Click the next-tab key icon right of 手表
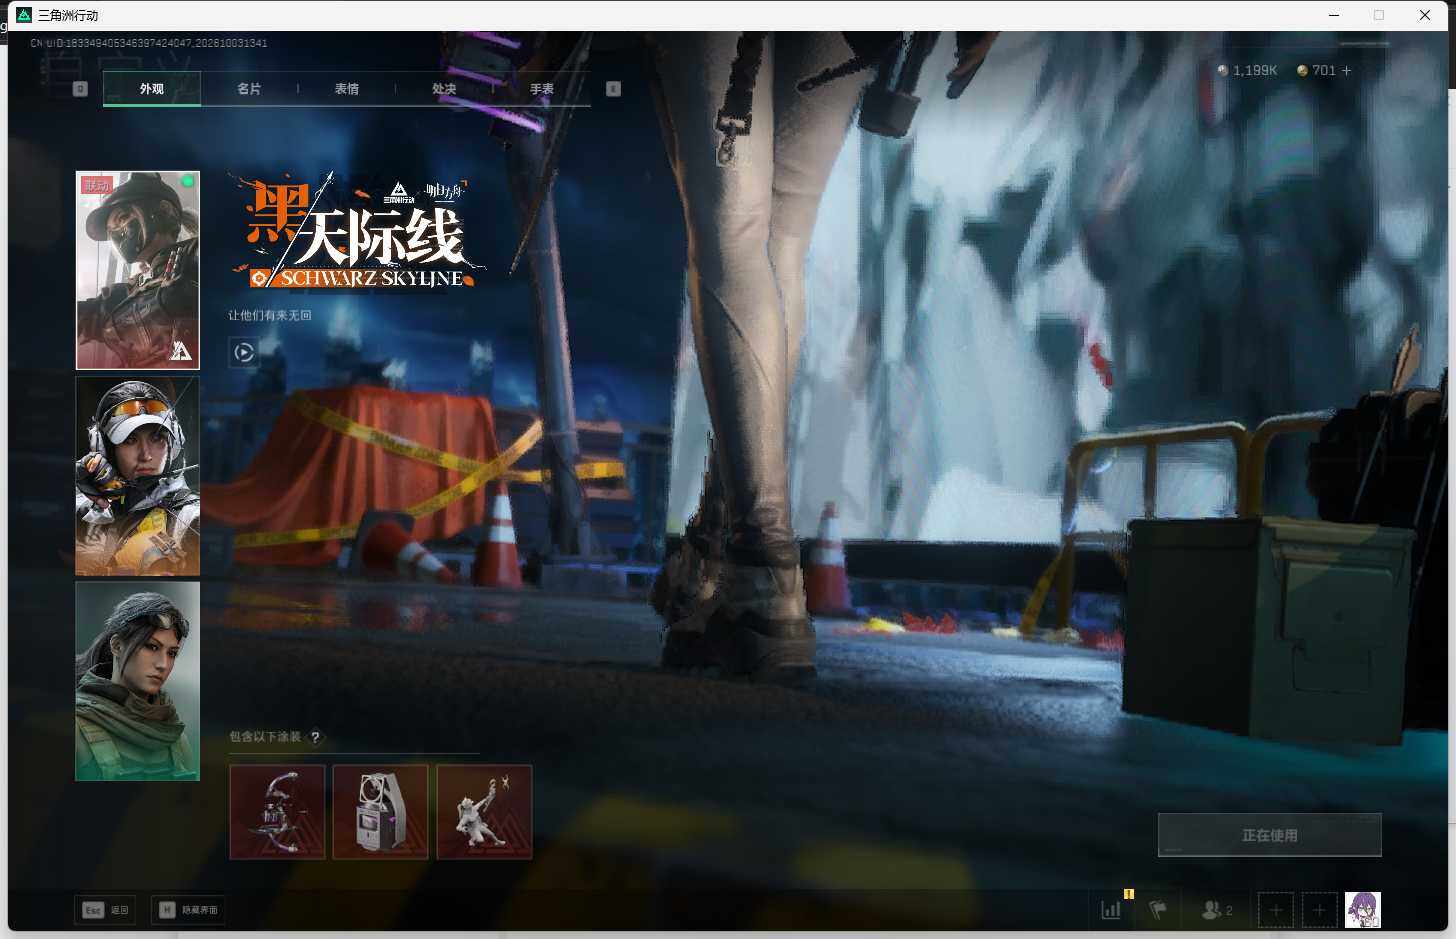1456x939 pixels. 613,89
